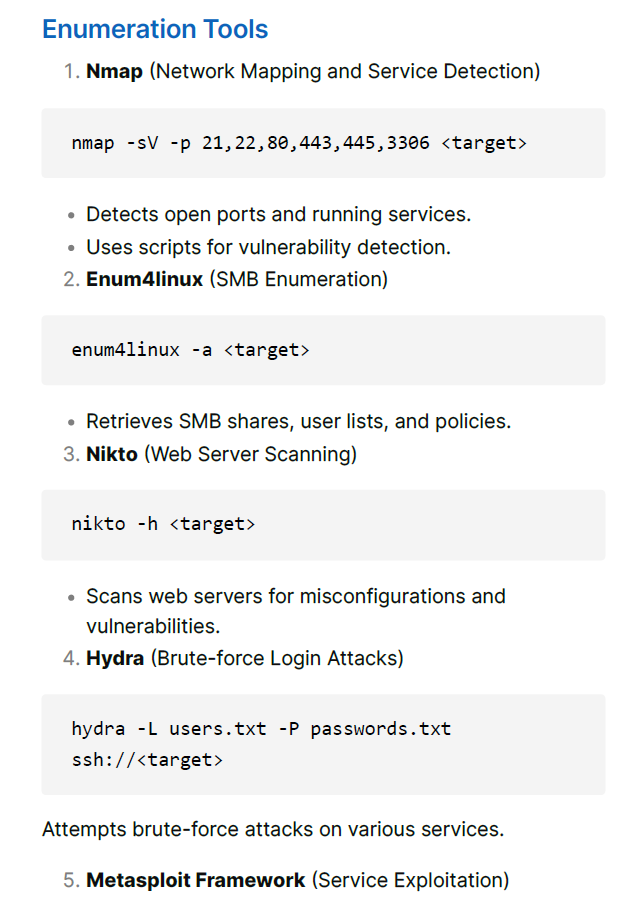Click the Enumeration Tools heading
This screenshot has width=641, height=915.
point(155,29)
